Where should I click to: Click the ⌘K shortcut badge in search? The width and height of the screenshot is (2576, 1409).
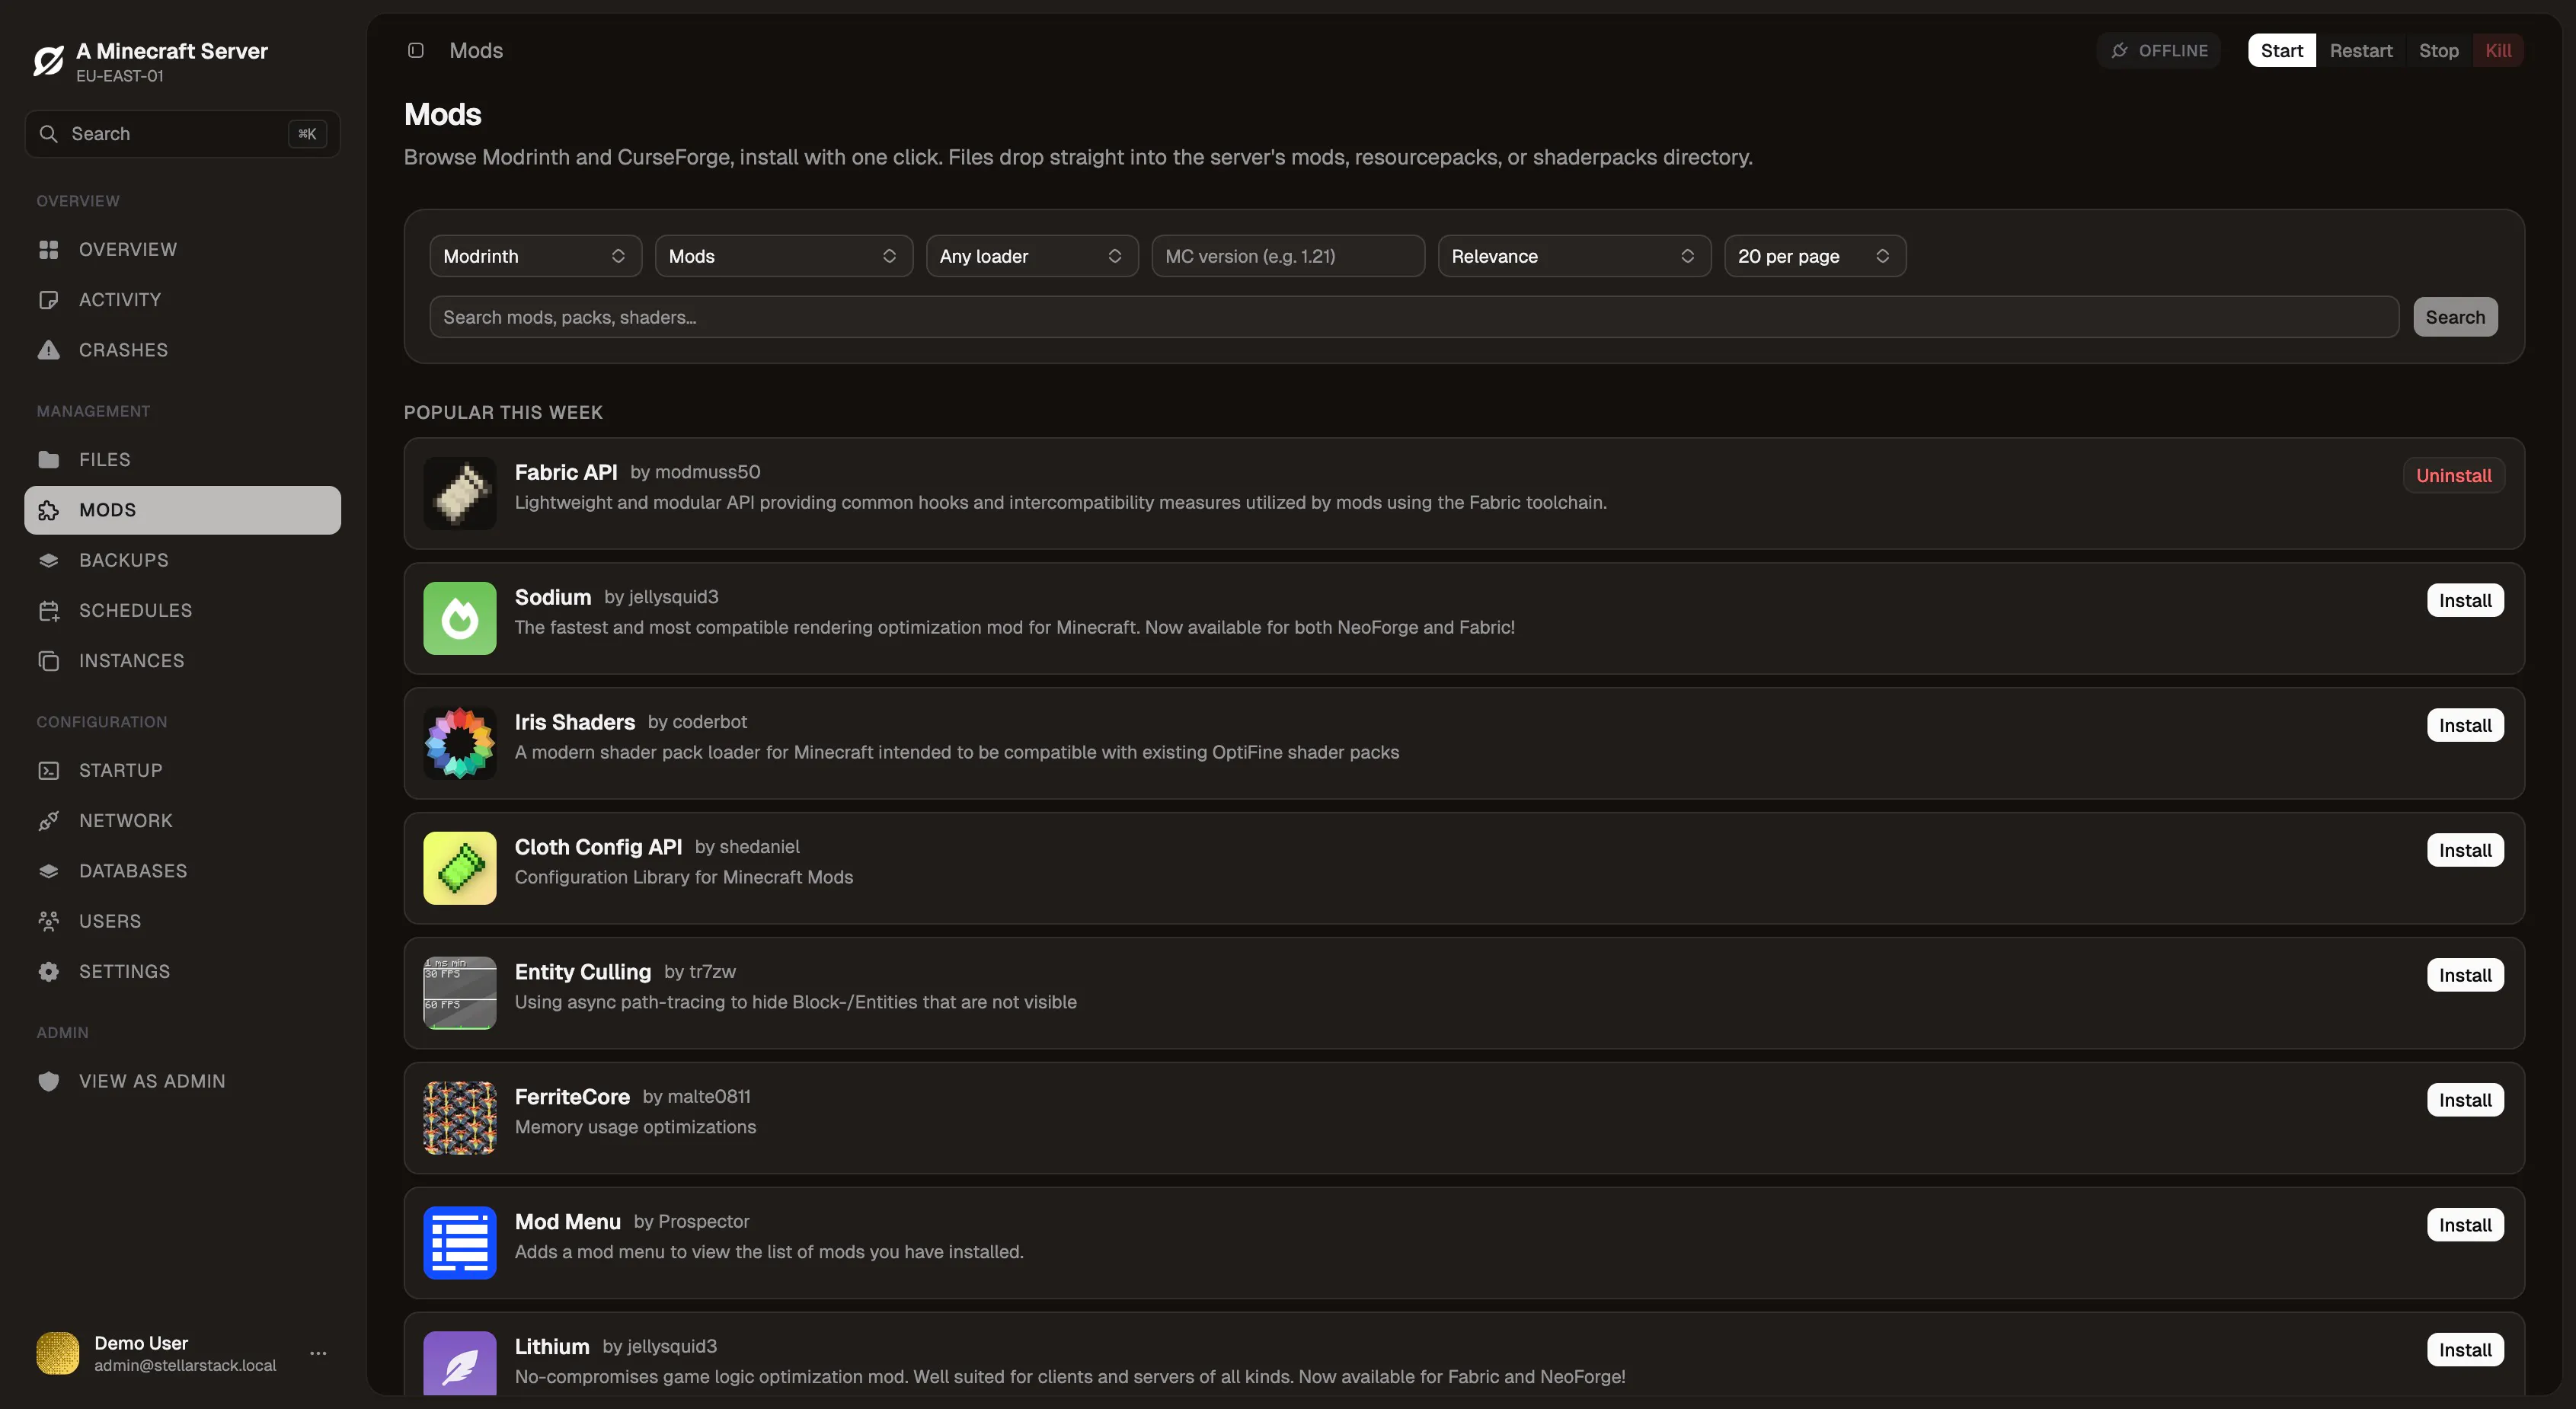pos(307,133)
